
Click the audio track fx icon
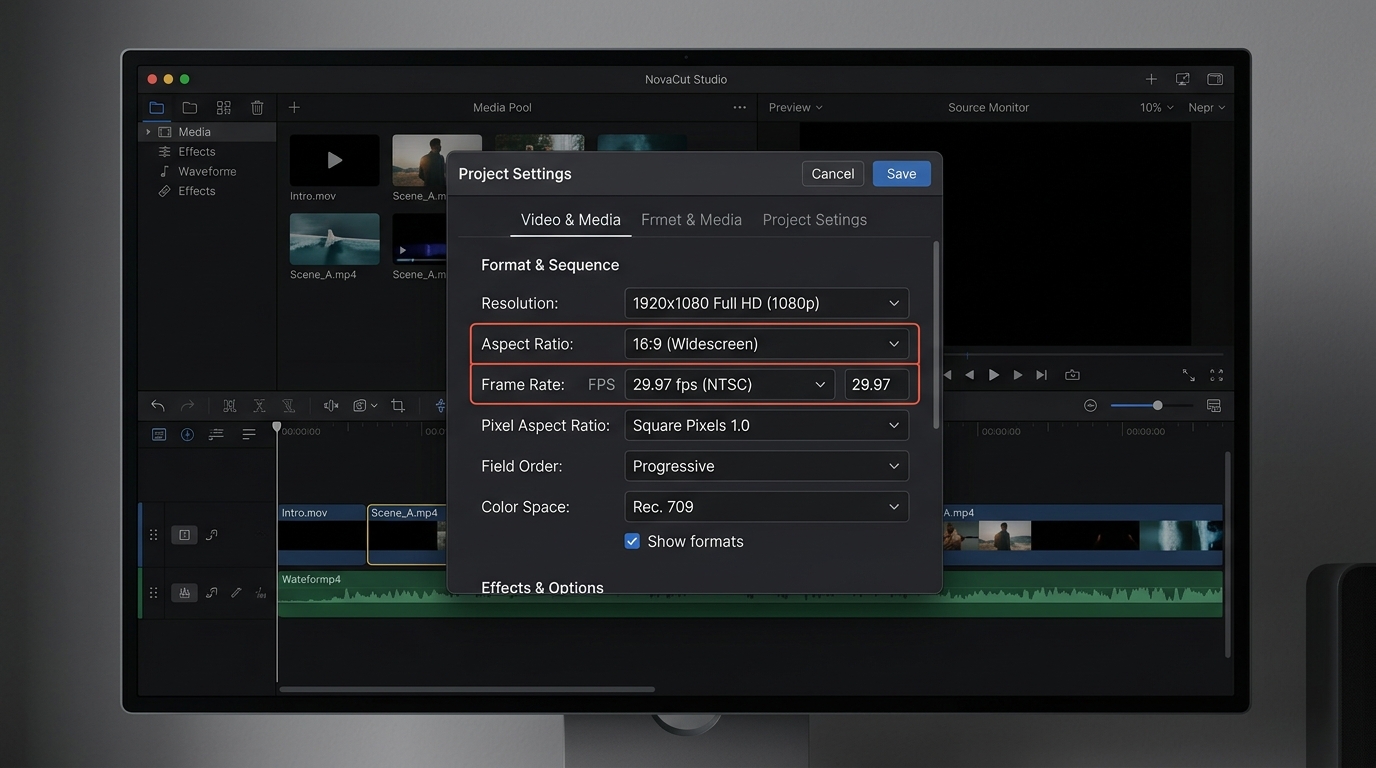[260, 593]
